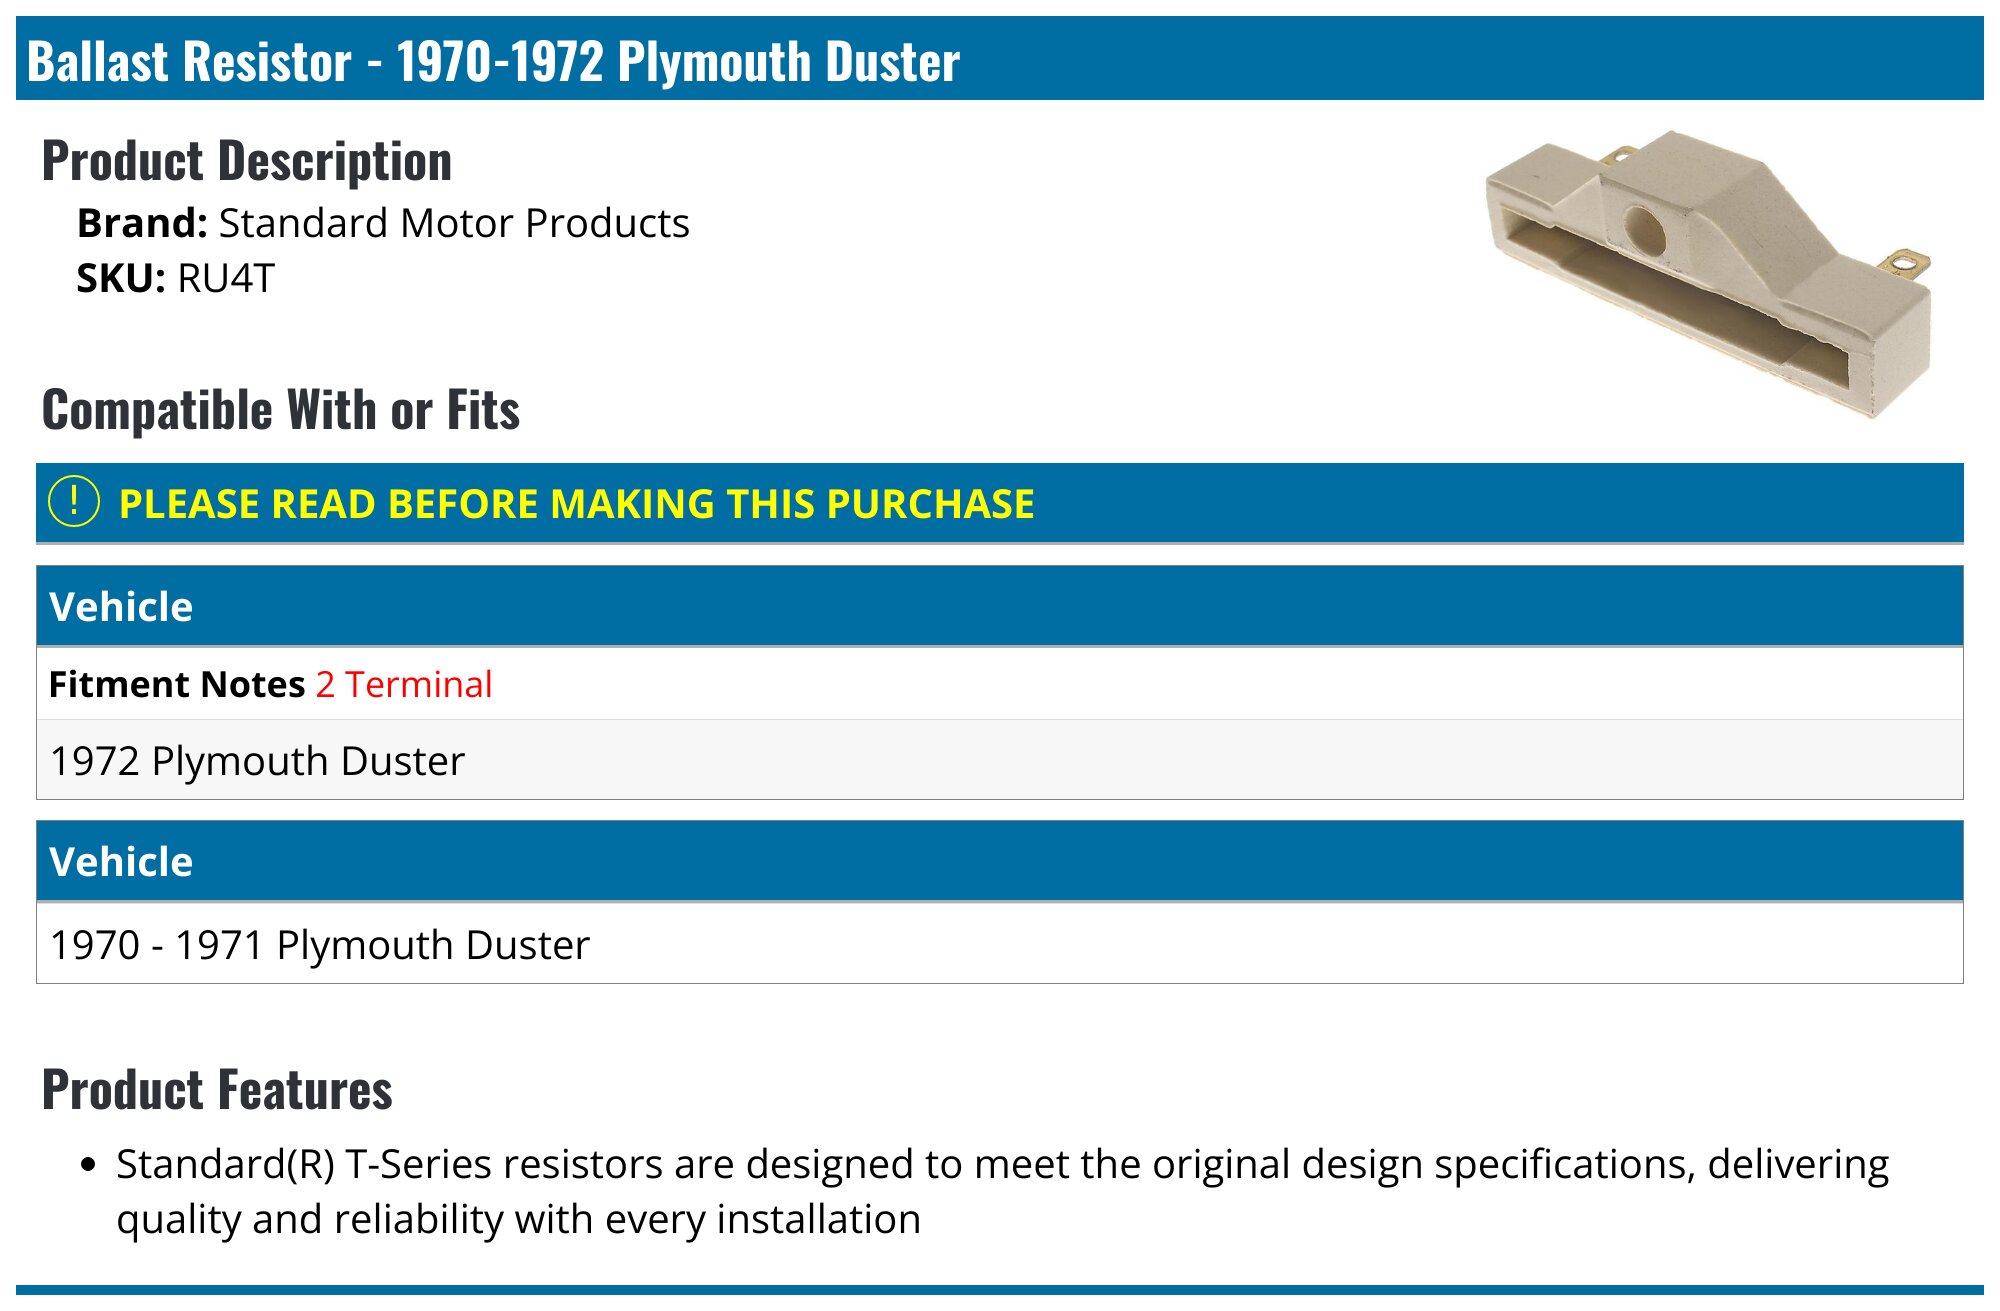This screenshot has width=2000, height=1311.
Task: Open the PLEASE READ BEFORE MAKING THIS PURCHASE notice
Action: pos(576,503)
